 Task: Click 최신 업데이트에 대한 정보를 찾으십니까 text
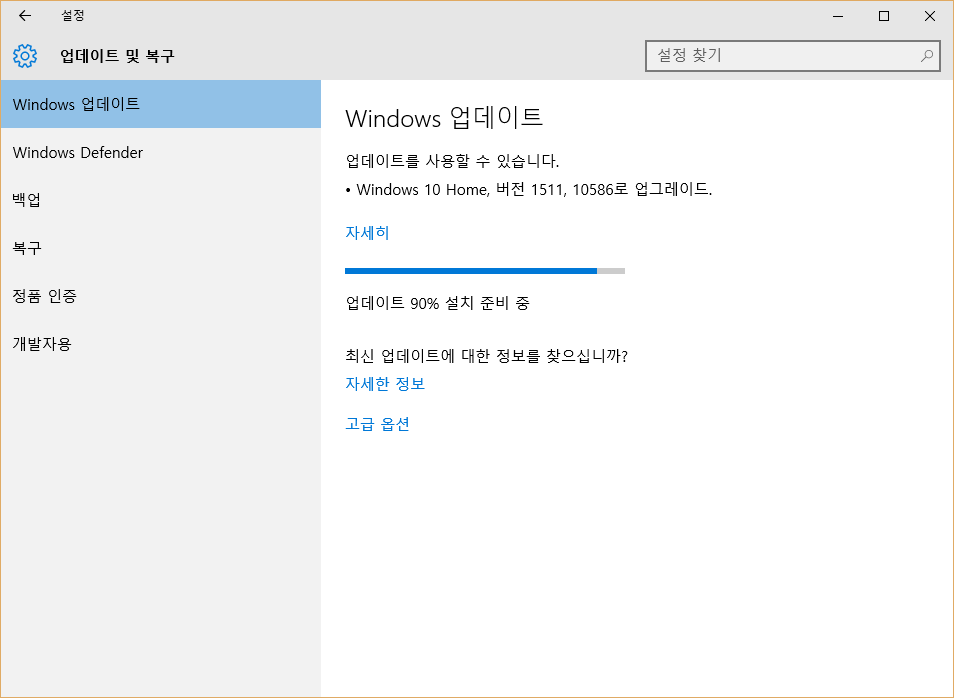tap(486, 355)
